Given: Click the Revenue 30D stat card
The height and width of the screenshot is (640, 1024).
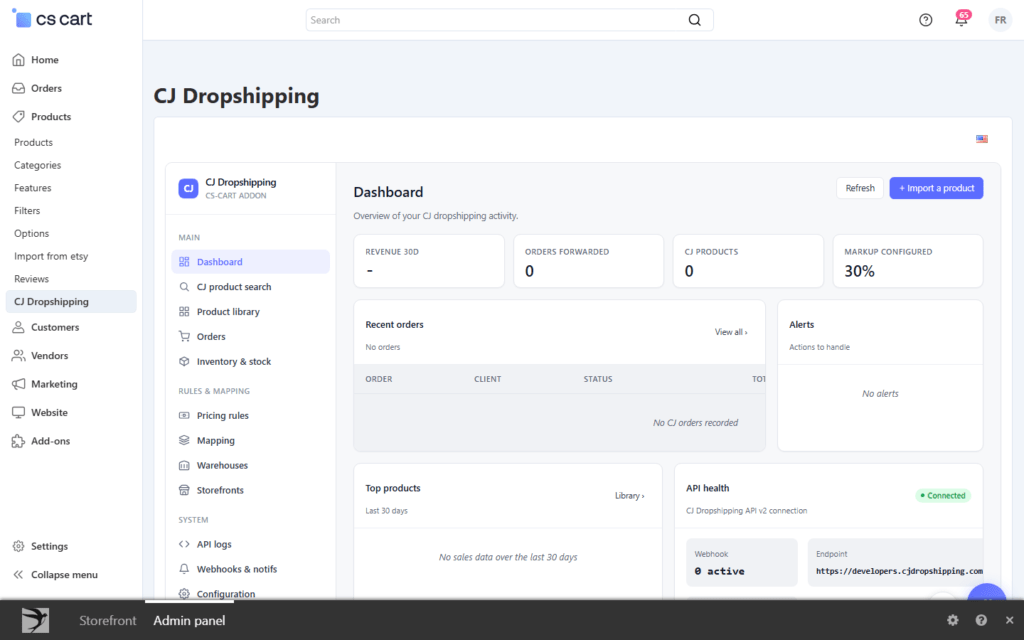Looking at the screenshot, I should [x=429, y=261].
